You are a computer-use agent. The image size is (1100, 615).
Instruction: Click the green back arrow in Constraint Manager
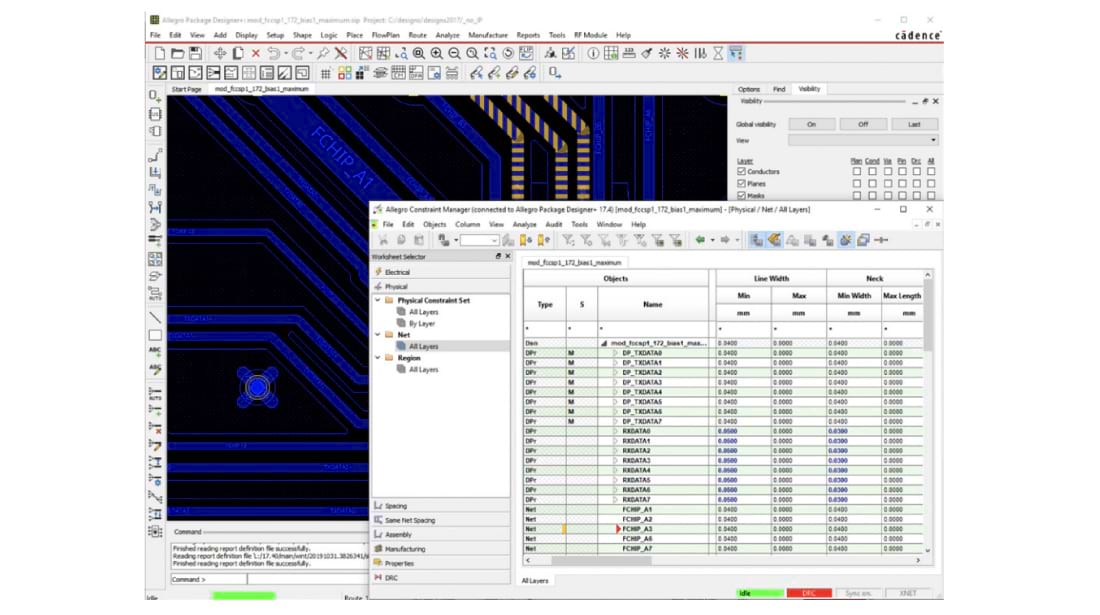tap(700, 240)
